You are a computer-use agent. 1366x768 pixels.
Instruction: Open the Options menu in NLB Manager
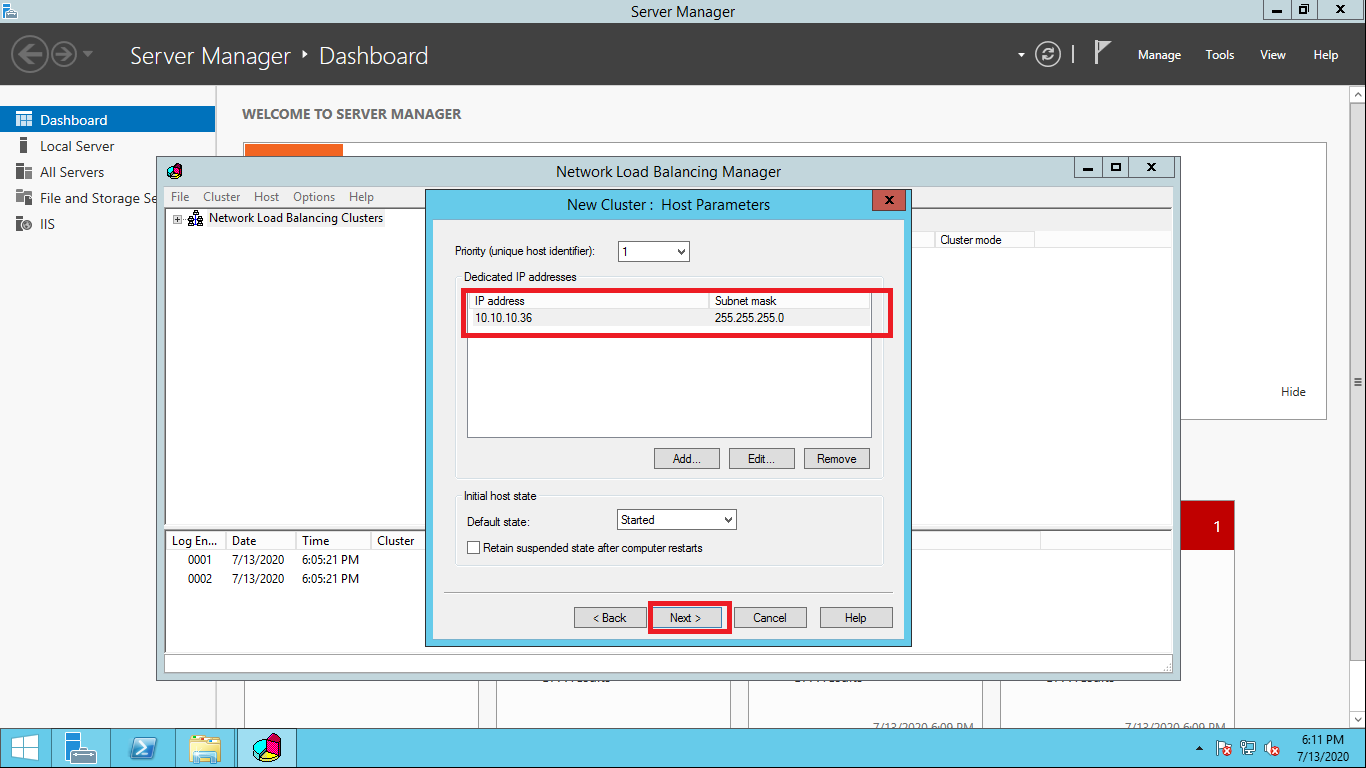click(x=314, y=197)
